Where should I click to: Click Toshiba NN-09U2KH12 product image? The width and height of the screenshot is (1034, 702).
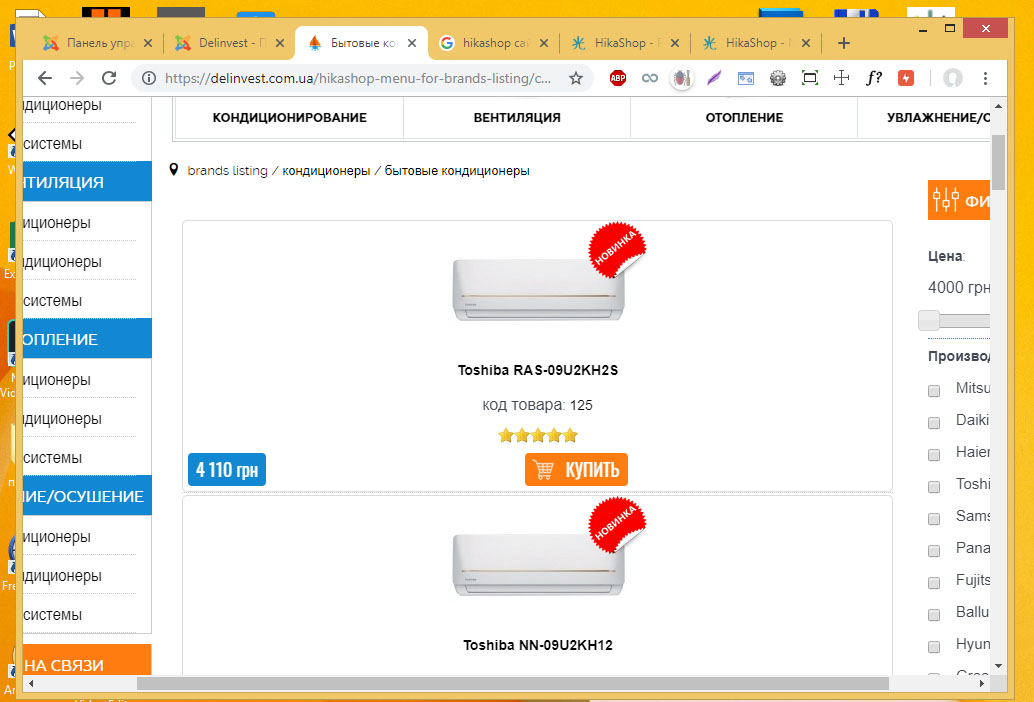tap(537, 564)
